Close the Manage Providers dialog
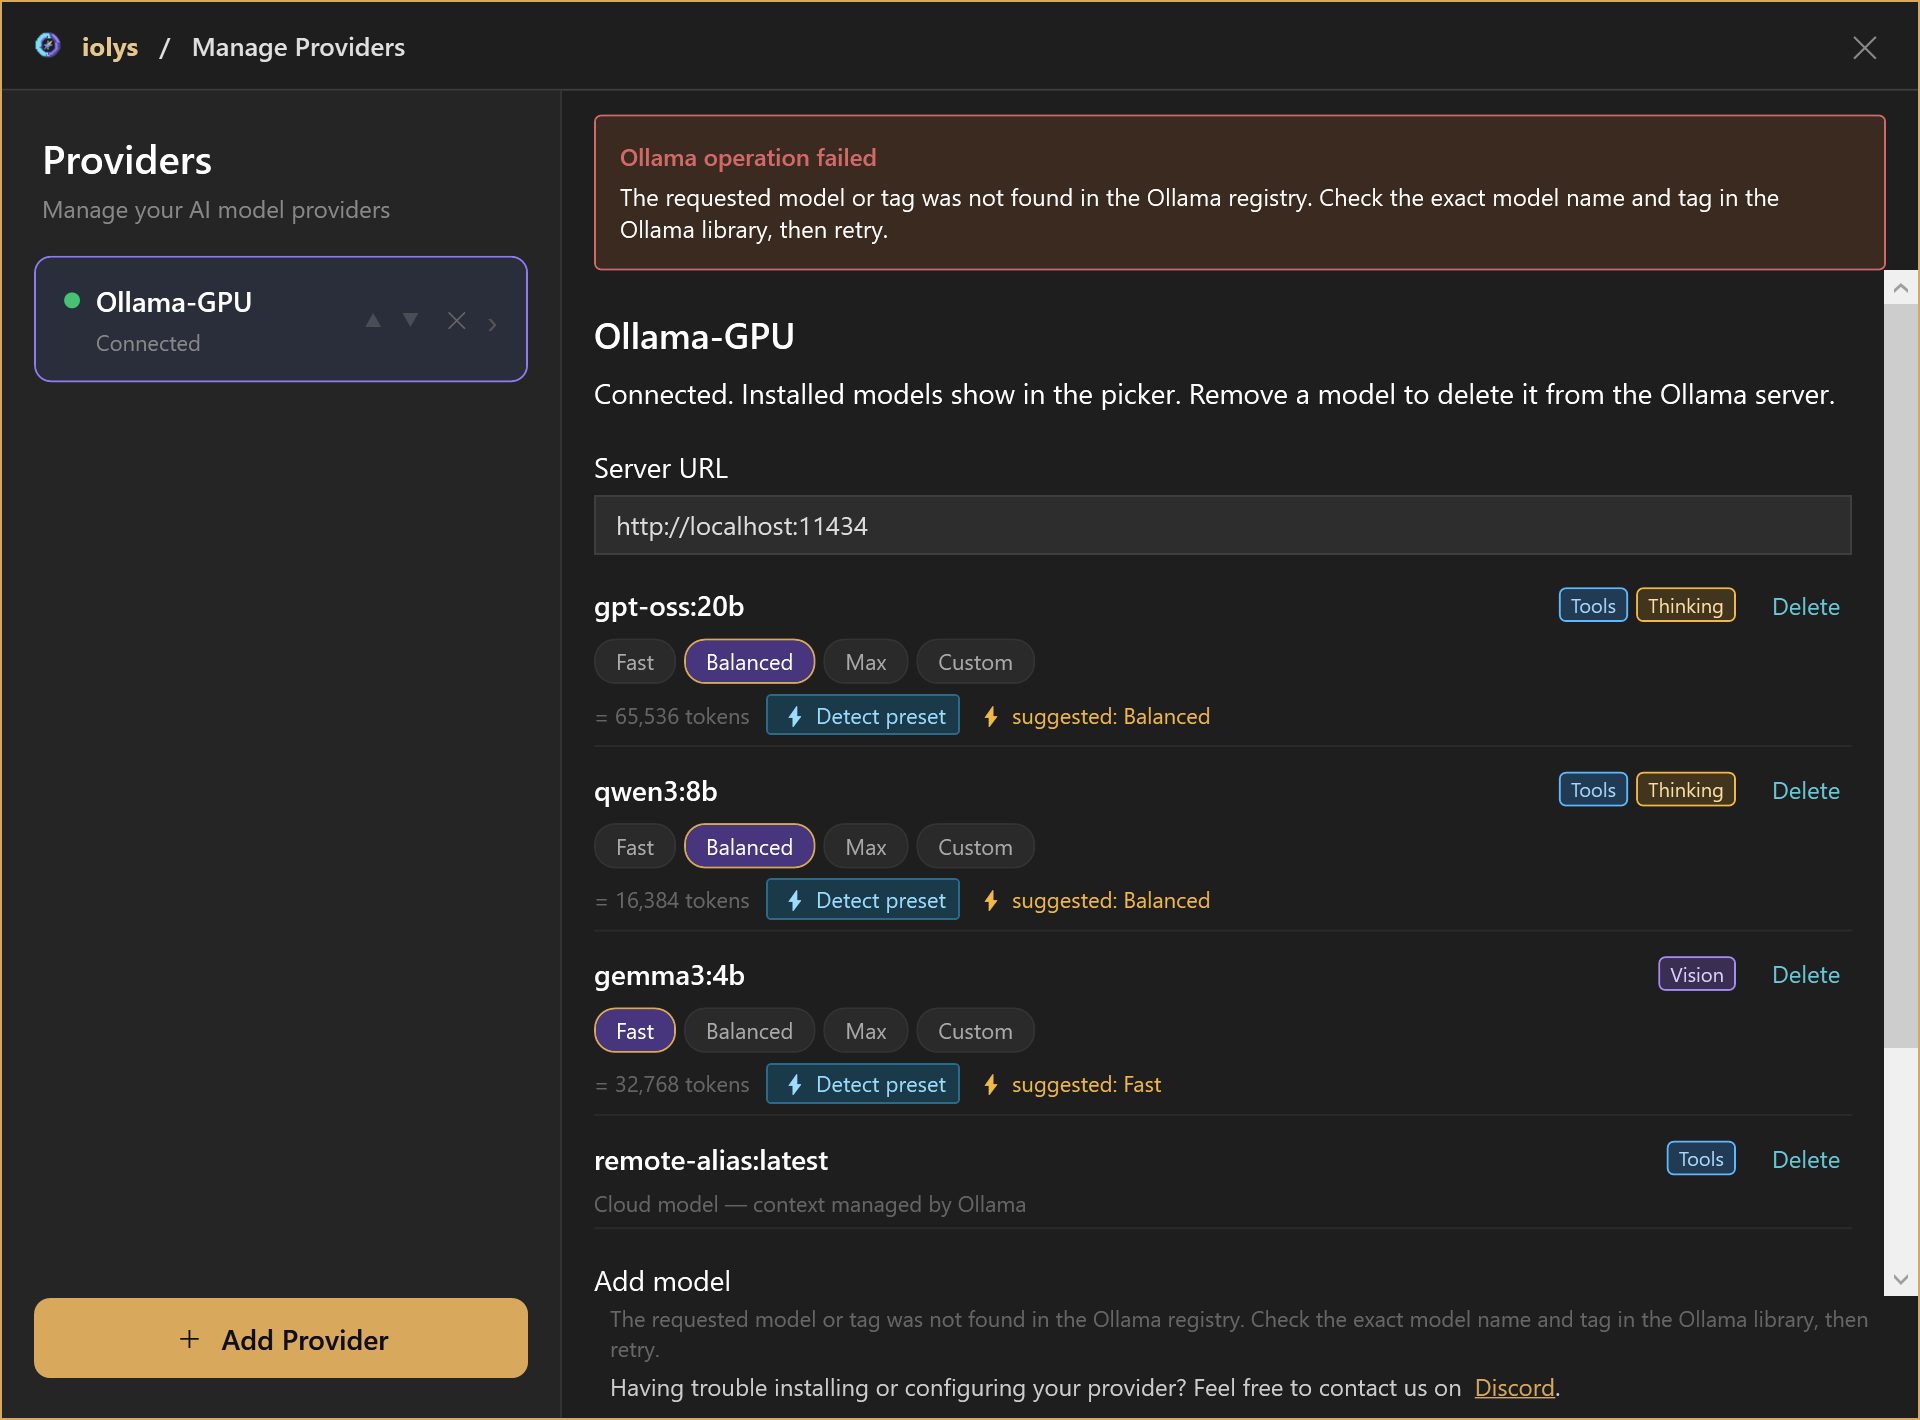The height and width of the screenshot is (1420, 1920). (x=1864, y=47)
